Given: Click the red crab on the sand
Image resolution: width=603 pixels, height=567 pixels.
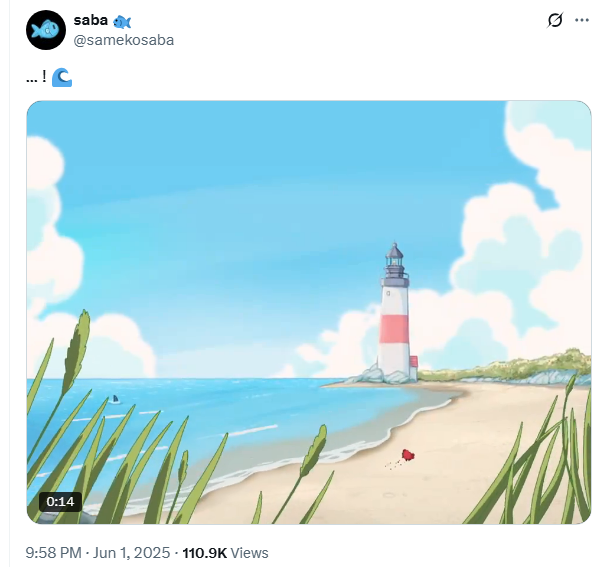Looking at the screenshot, I should click(408, 455).
